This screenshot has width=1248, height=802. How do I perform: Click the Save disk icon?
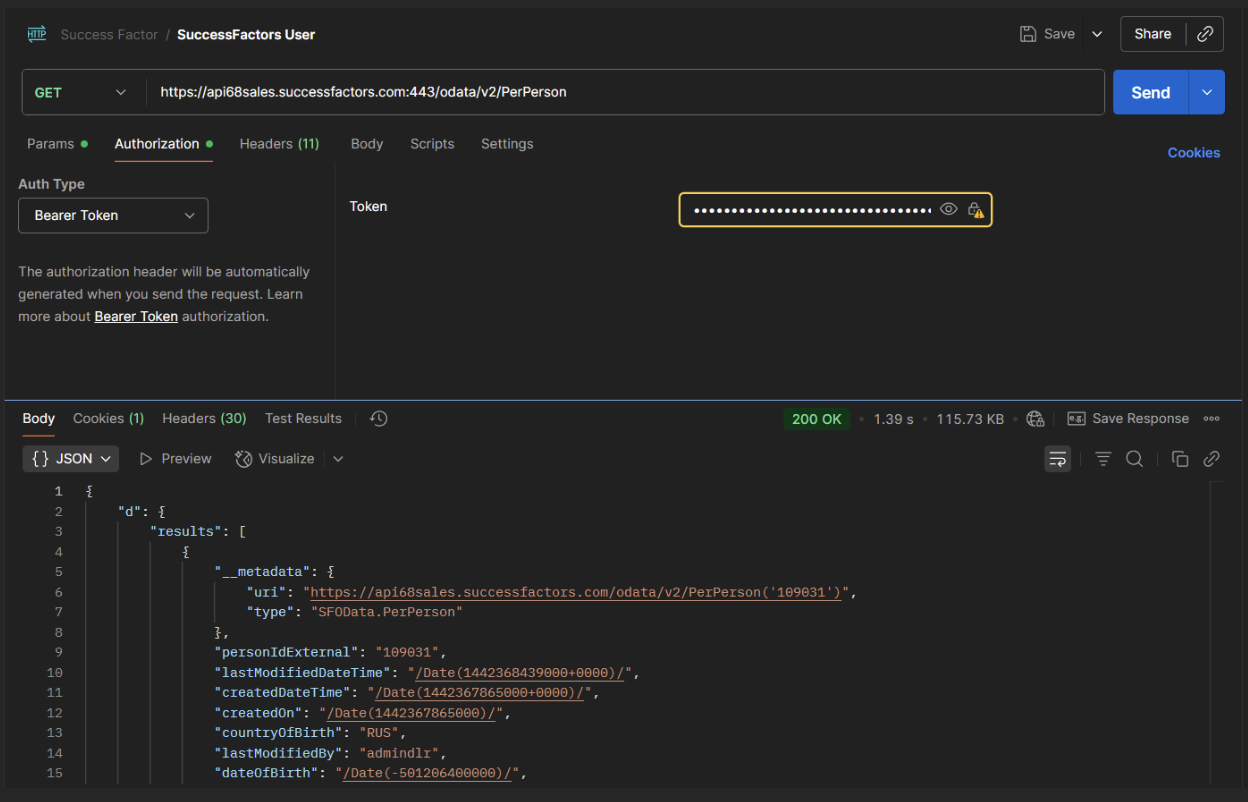(x=1027, y=34)
